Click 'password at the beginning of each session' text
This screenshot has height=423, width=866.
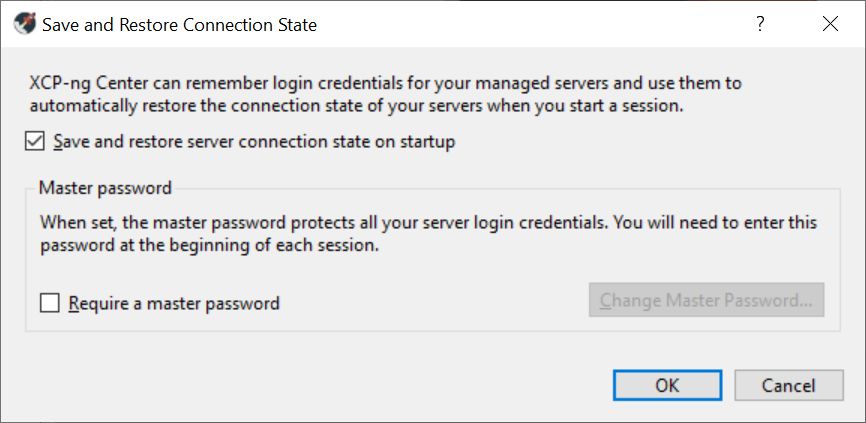209,245
